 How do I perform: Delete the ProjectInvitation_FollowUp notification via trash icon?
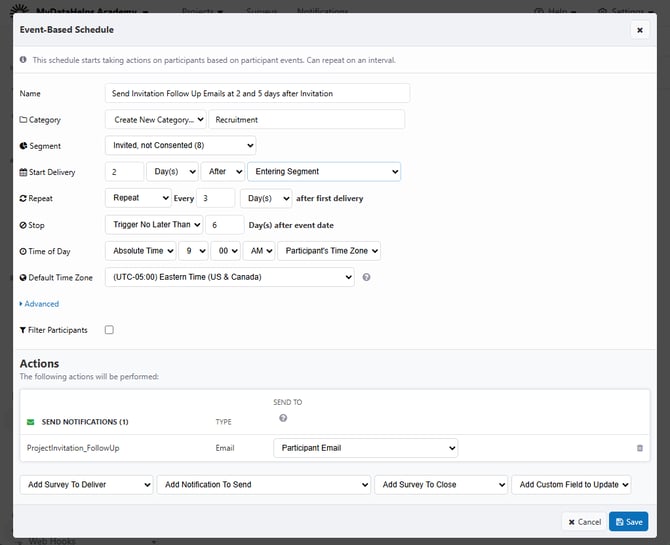click(x=640, y=448)
